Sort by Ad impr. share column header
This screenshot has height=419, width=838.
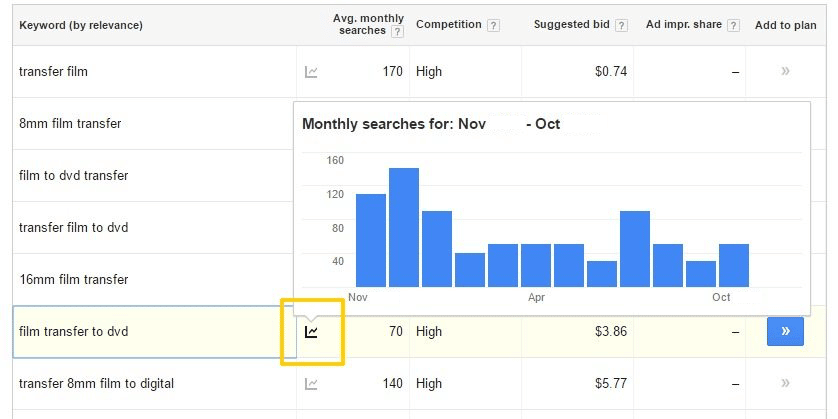click(685, 25)
